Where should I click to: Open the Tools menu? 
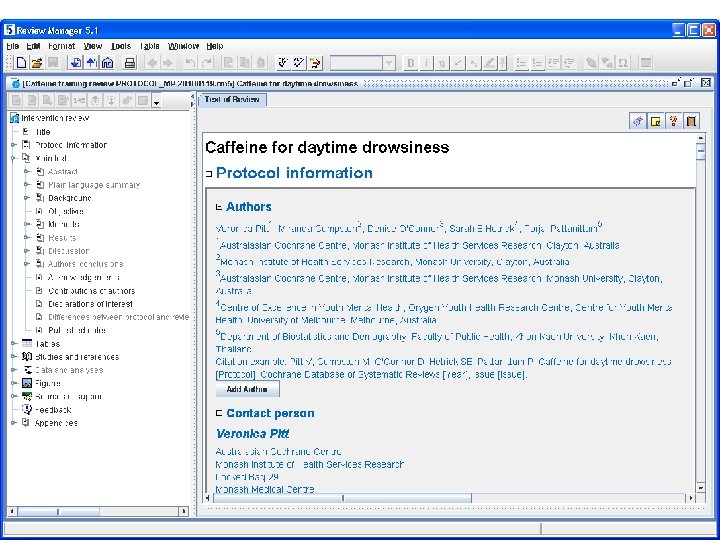tap(121, 46)
